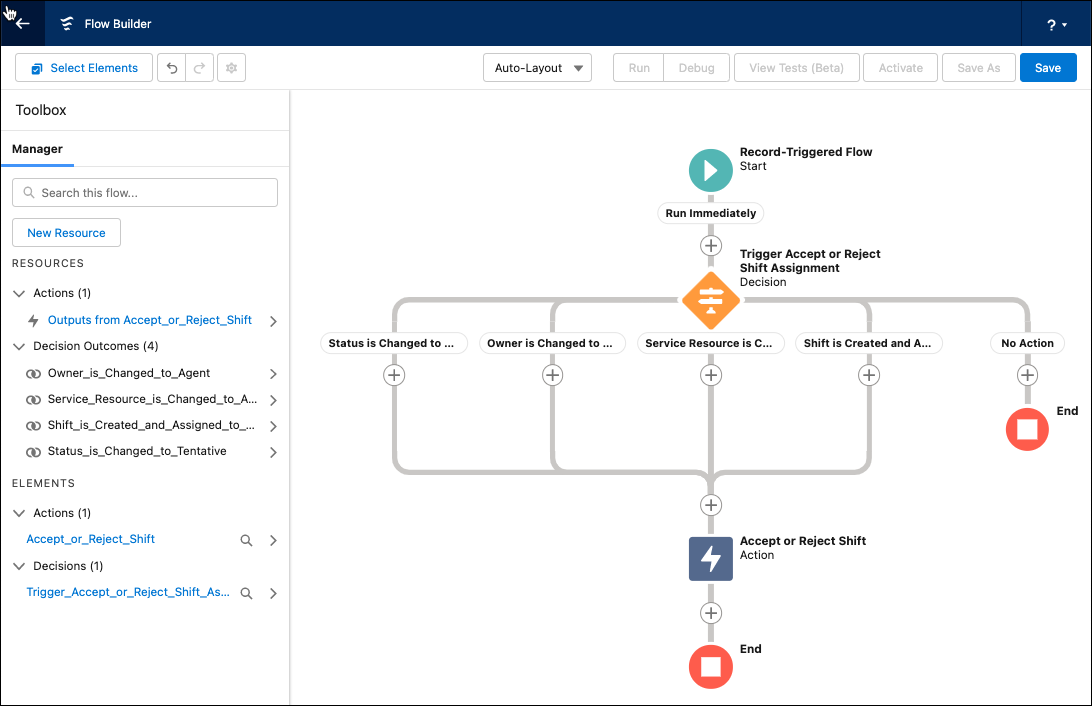Click Trigger Accept or Reject Shift Assignment label

tap(810, 261)
